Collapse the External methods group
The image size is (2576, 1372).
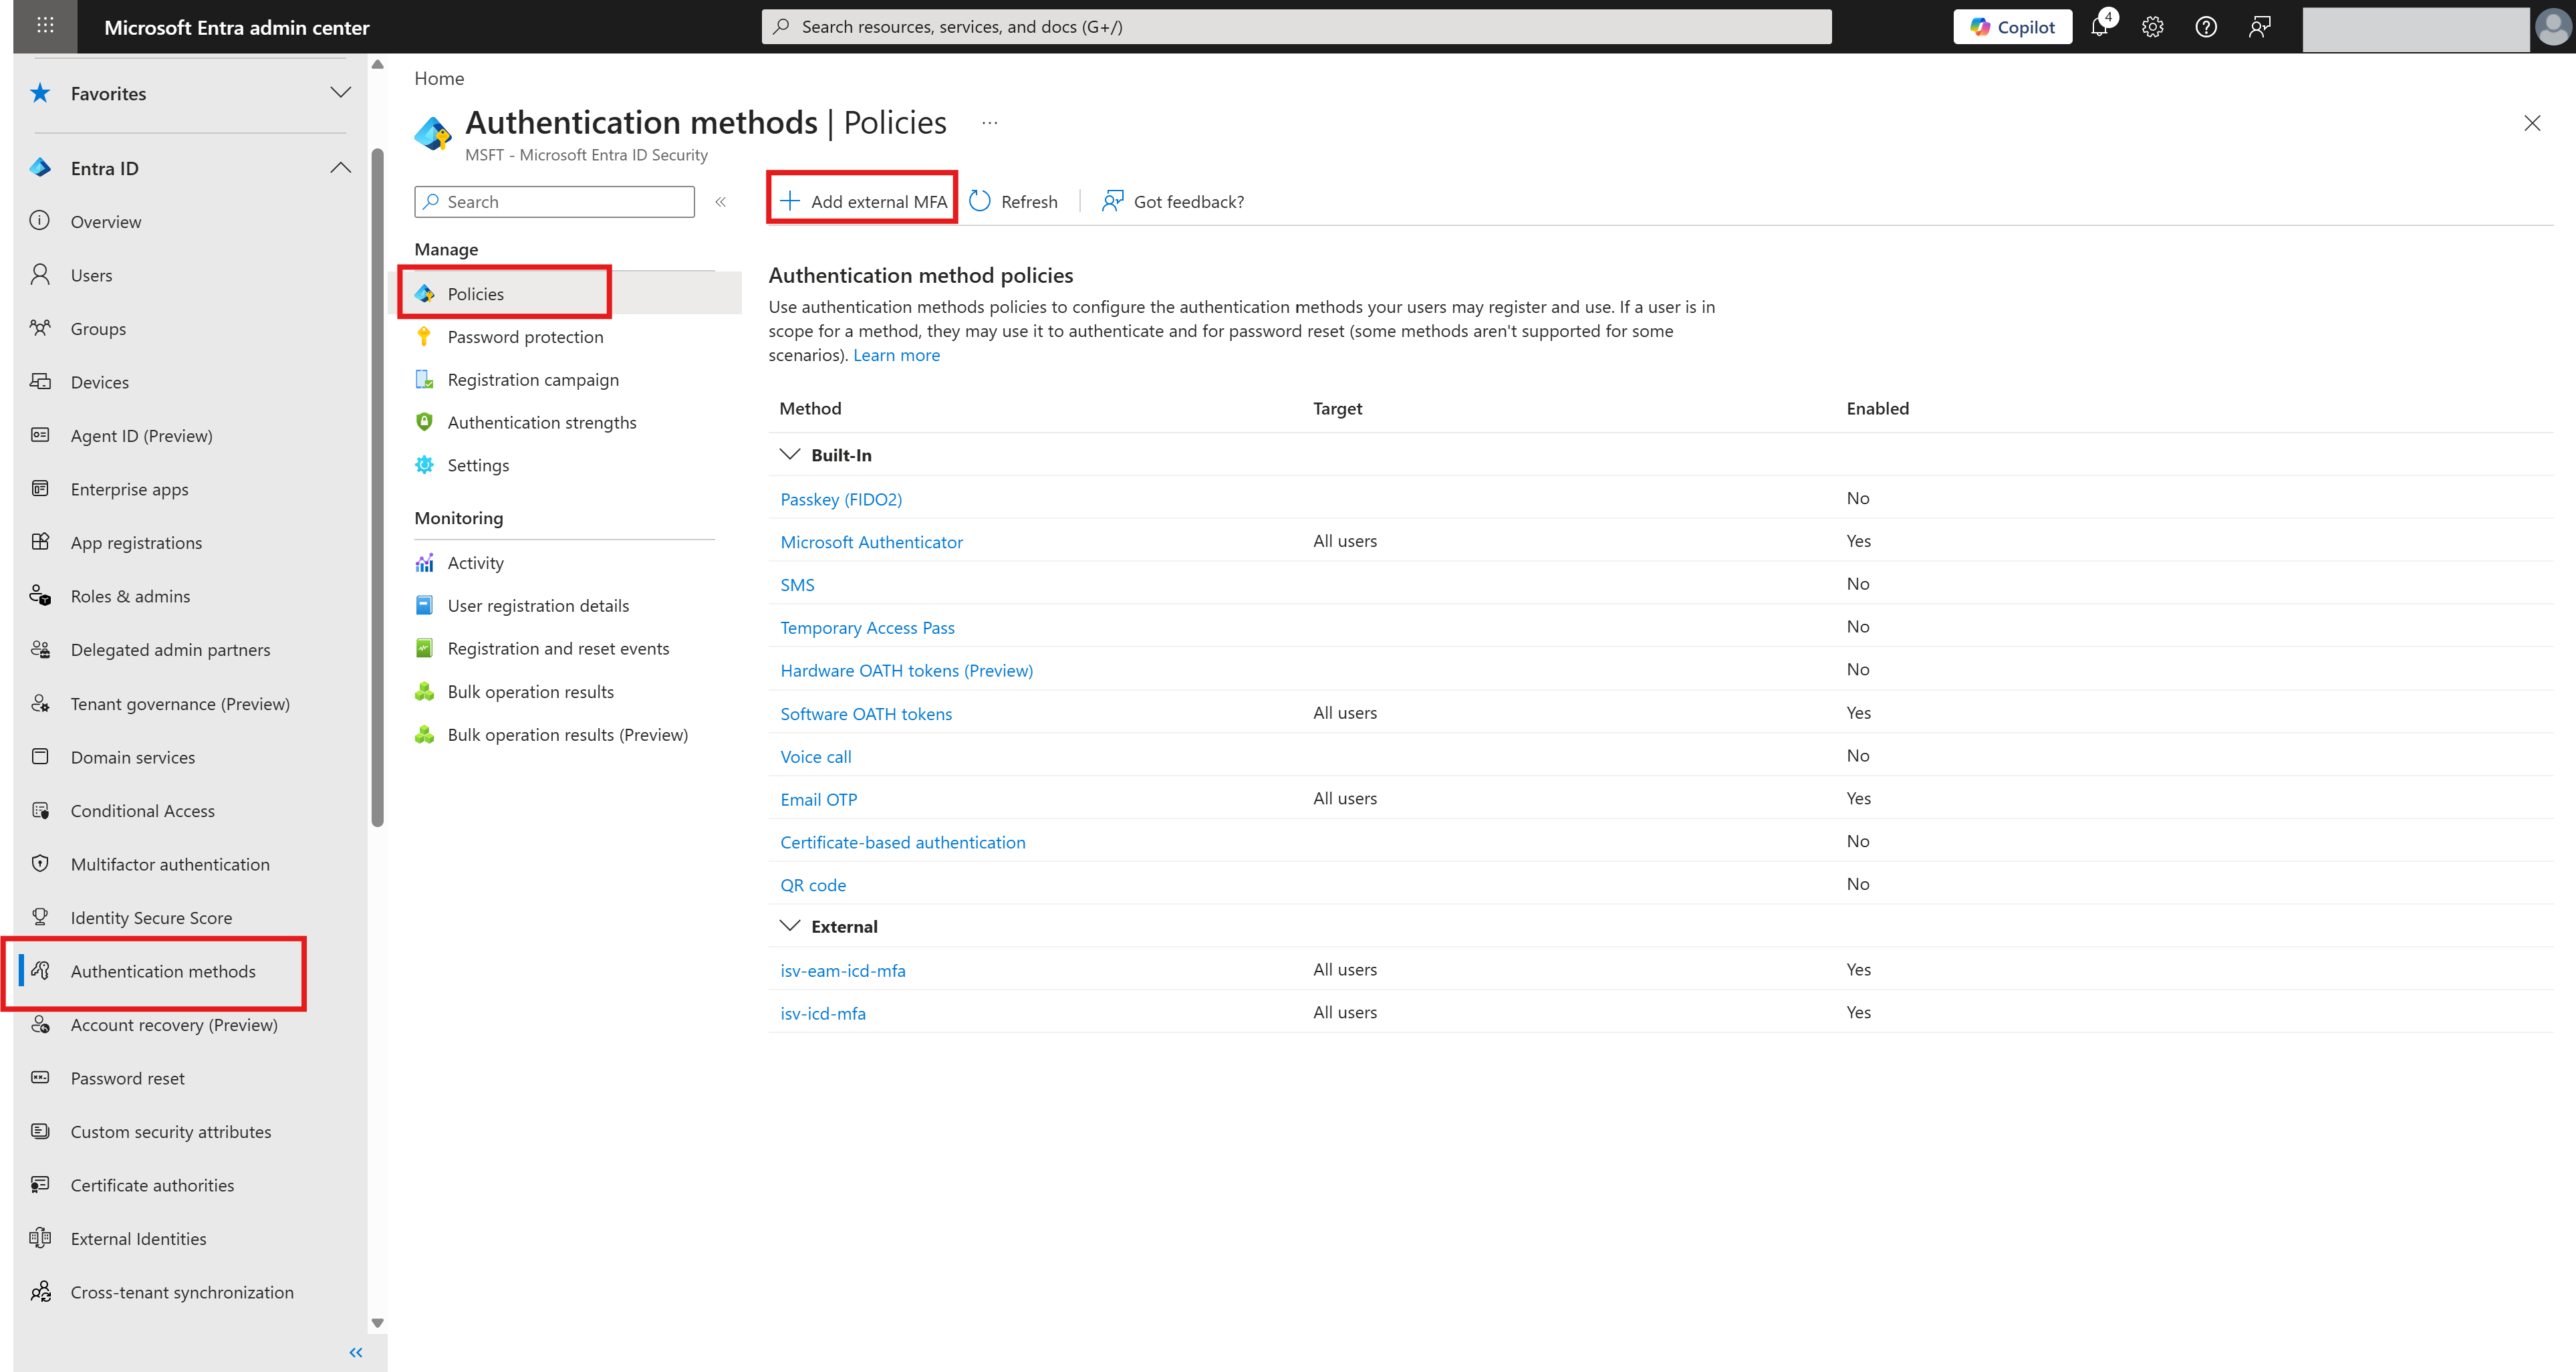[790, 926]
